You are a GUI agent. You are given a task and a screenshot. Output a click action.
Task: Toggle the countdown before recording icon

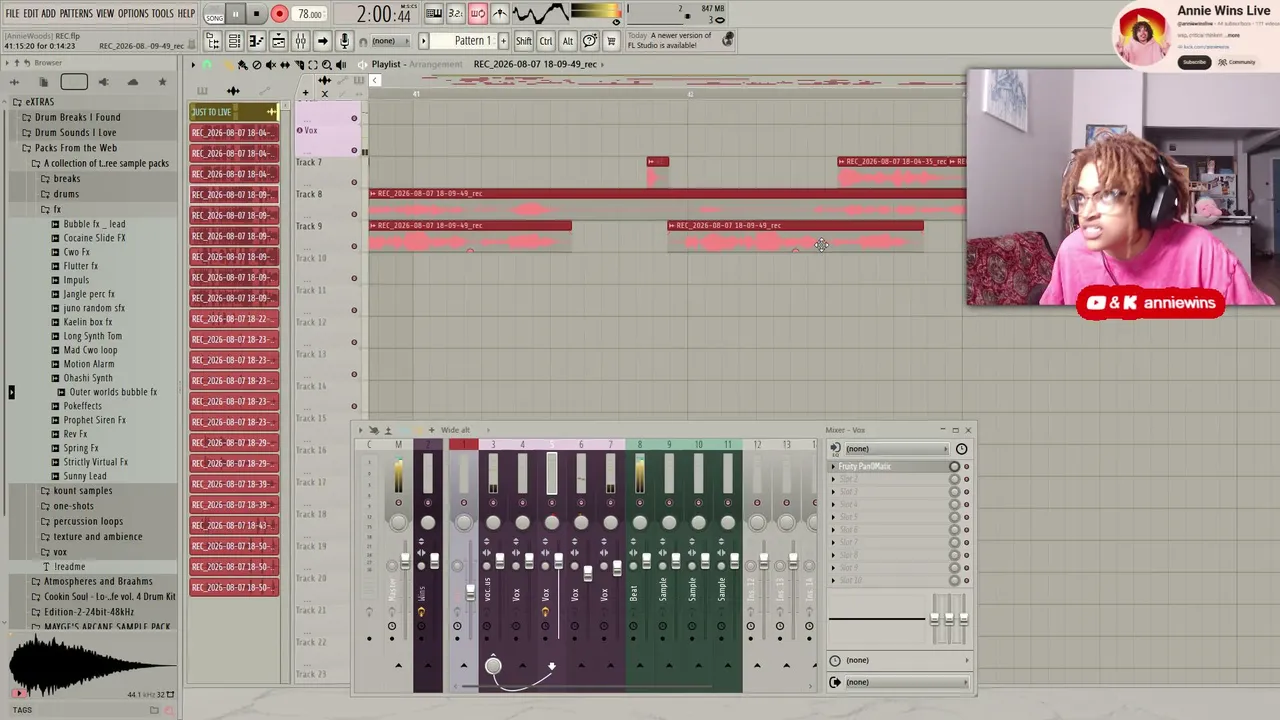coord(456,13)
